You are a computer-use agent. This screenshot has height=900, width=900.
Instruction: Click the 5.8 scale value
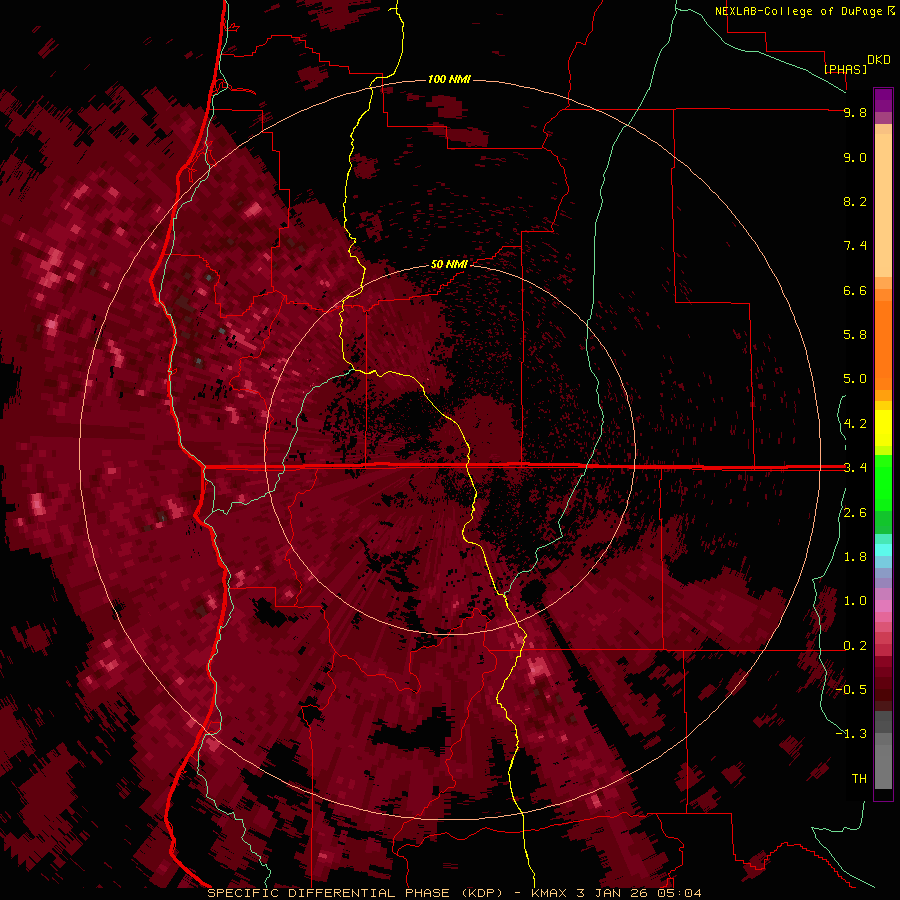855,335
